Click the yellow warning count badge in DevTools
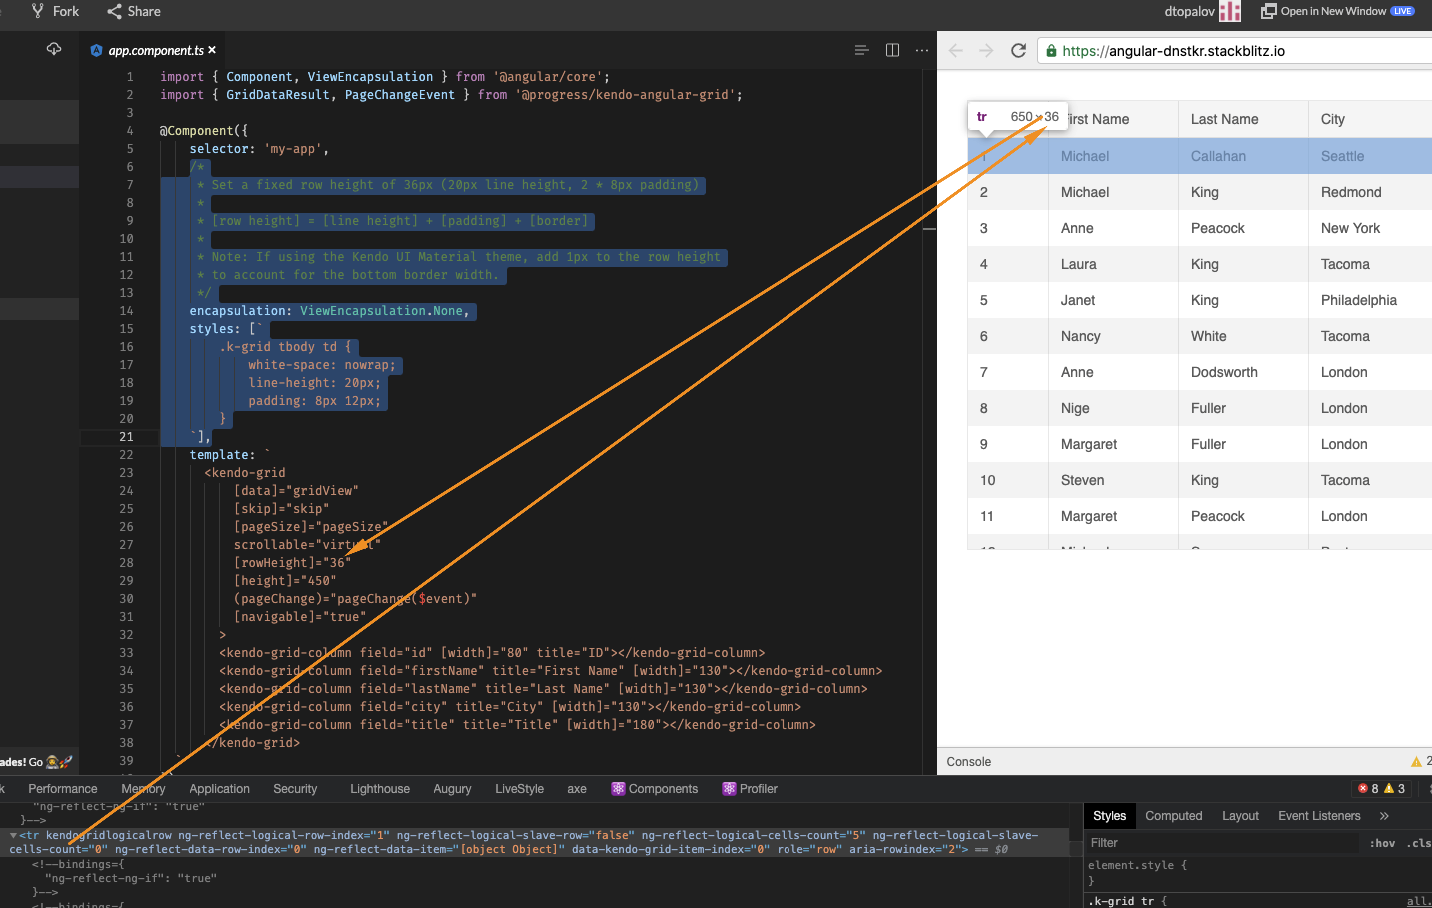 point(1395,789)
